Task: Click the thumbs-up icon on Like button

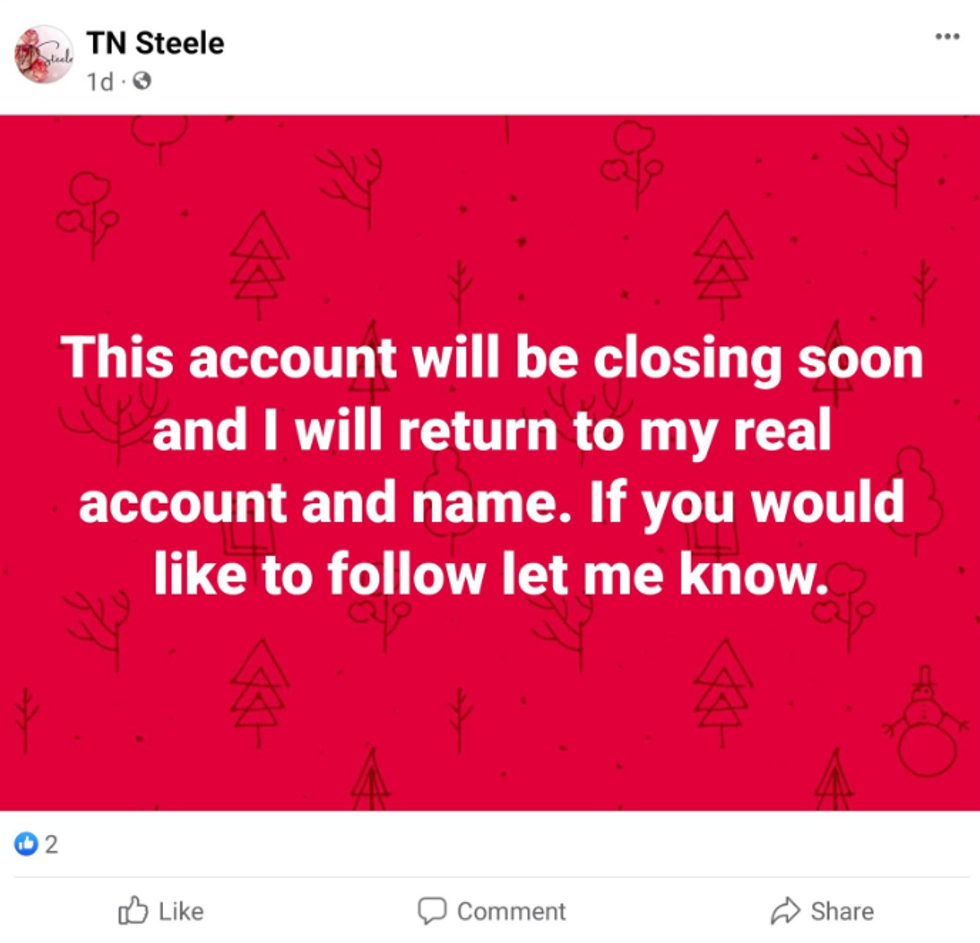Action: (x=133, y=910)
